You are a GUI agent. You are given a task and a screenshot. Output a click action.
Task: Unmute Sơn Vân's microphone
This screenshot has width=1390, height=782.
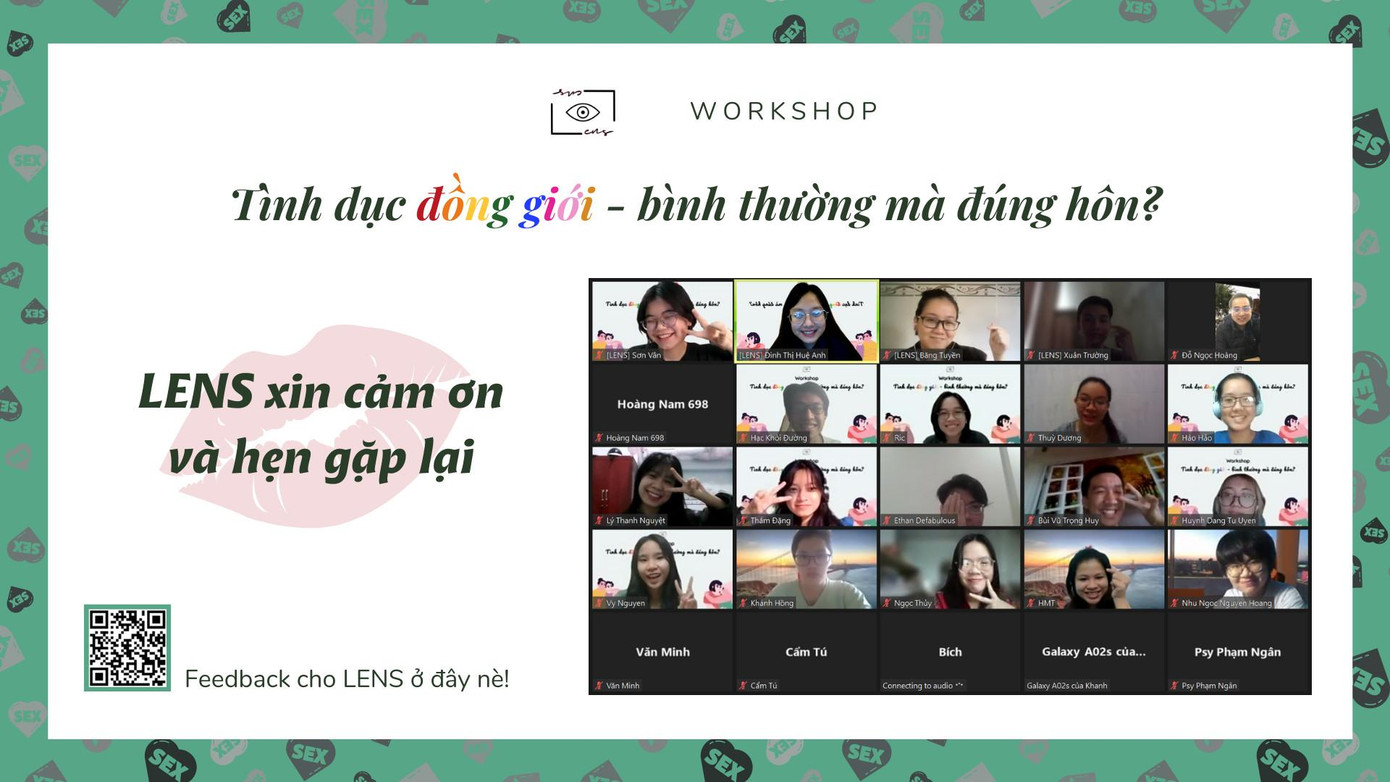598,353
